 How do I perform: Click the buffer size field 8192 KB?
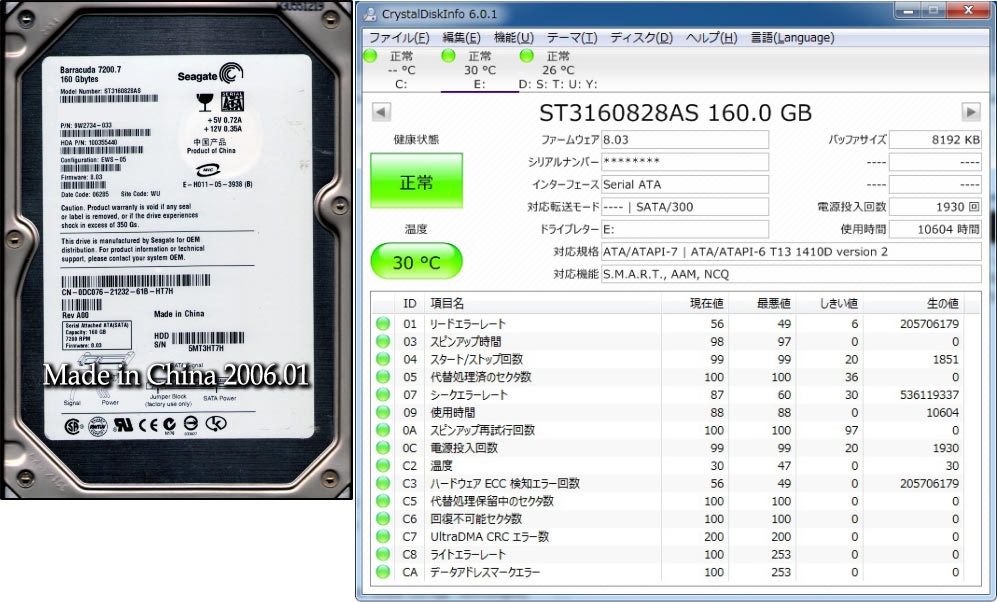935,140
